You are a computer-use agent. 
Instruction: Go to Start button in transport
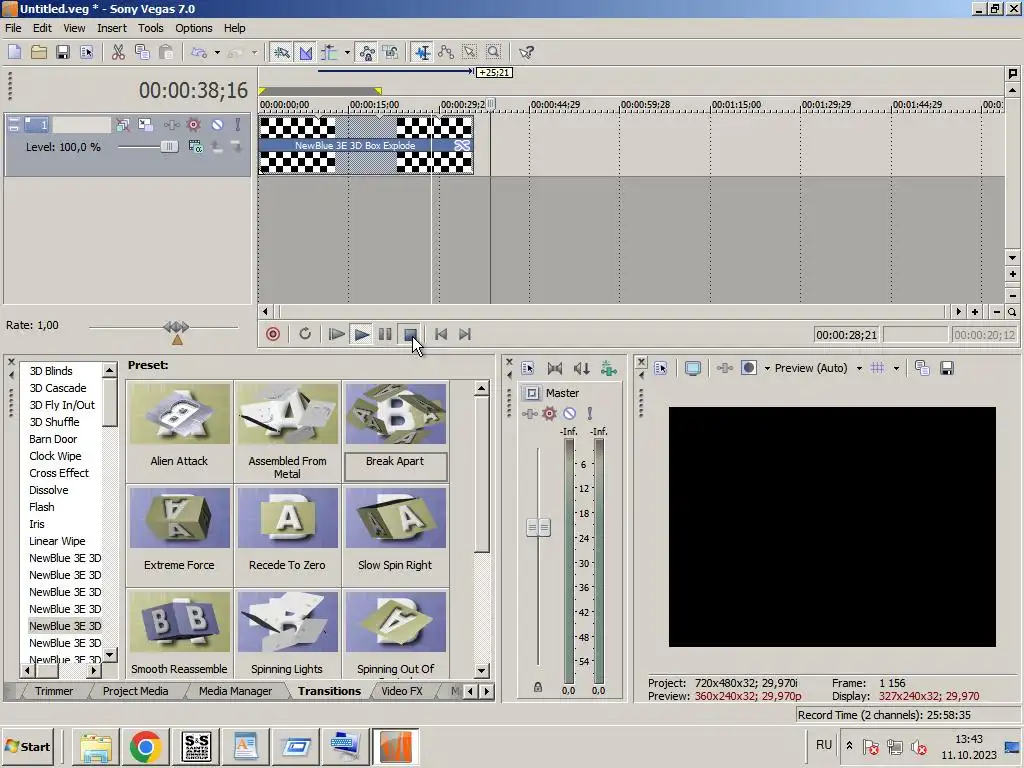pyautogui.click(x=441, y=334)
